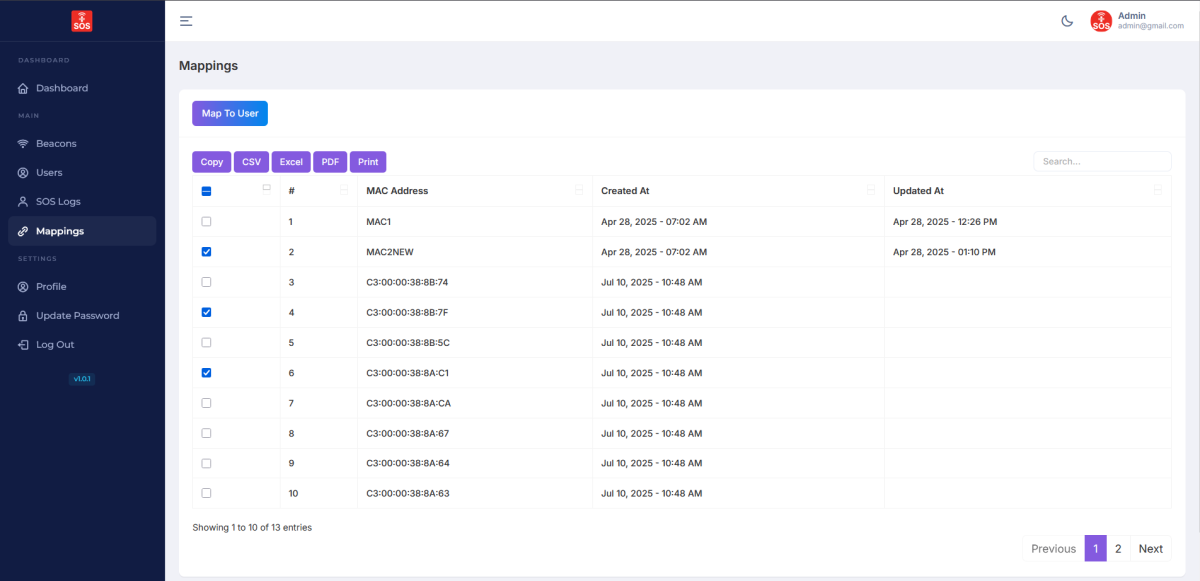This screenshot has width=1200, height=581.
Task: Click the table Search input field
Action: (x=1101, y=161)
